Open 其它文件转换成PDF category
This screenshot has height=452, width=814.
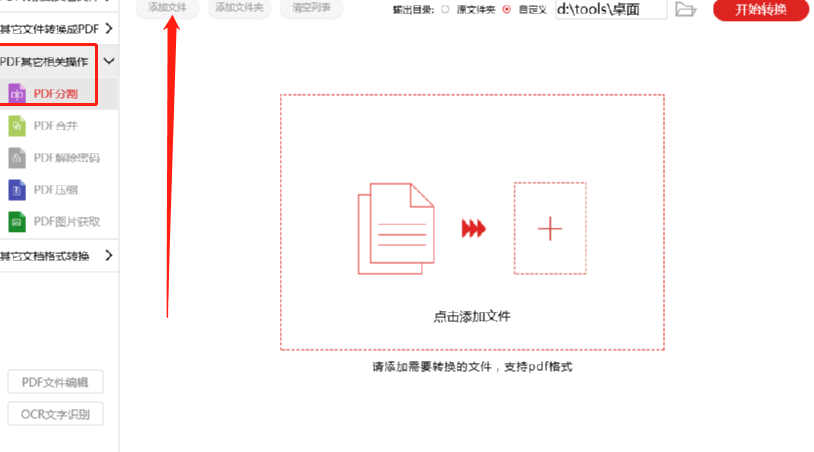click(x=49, y=29)
